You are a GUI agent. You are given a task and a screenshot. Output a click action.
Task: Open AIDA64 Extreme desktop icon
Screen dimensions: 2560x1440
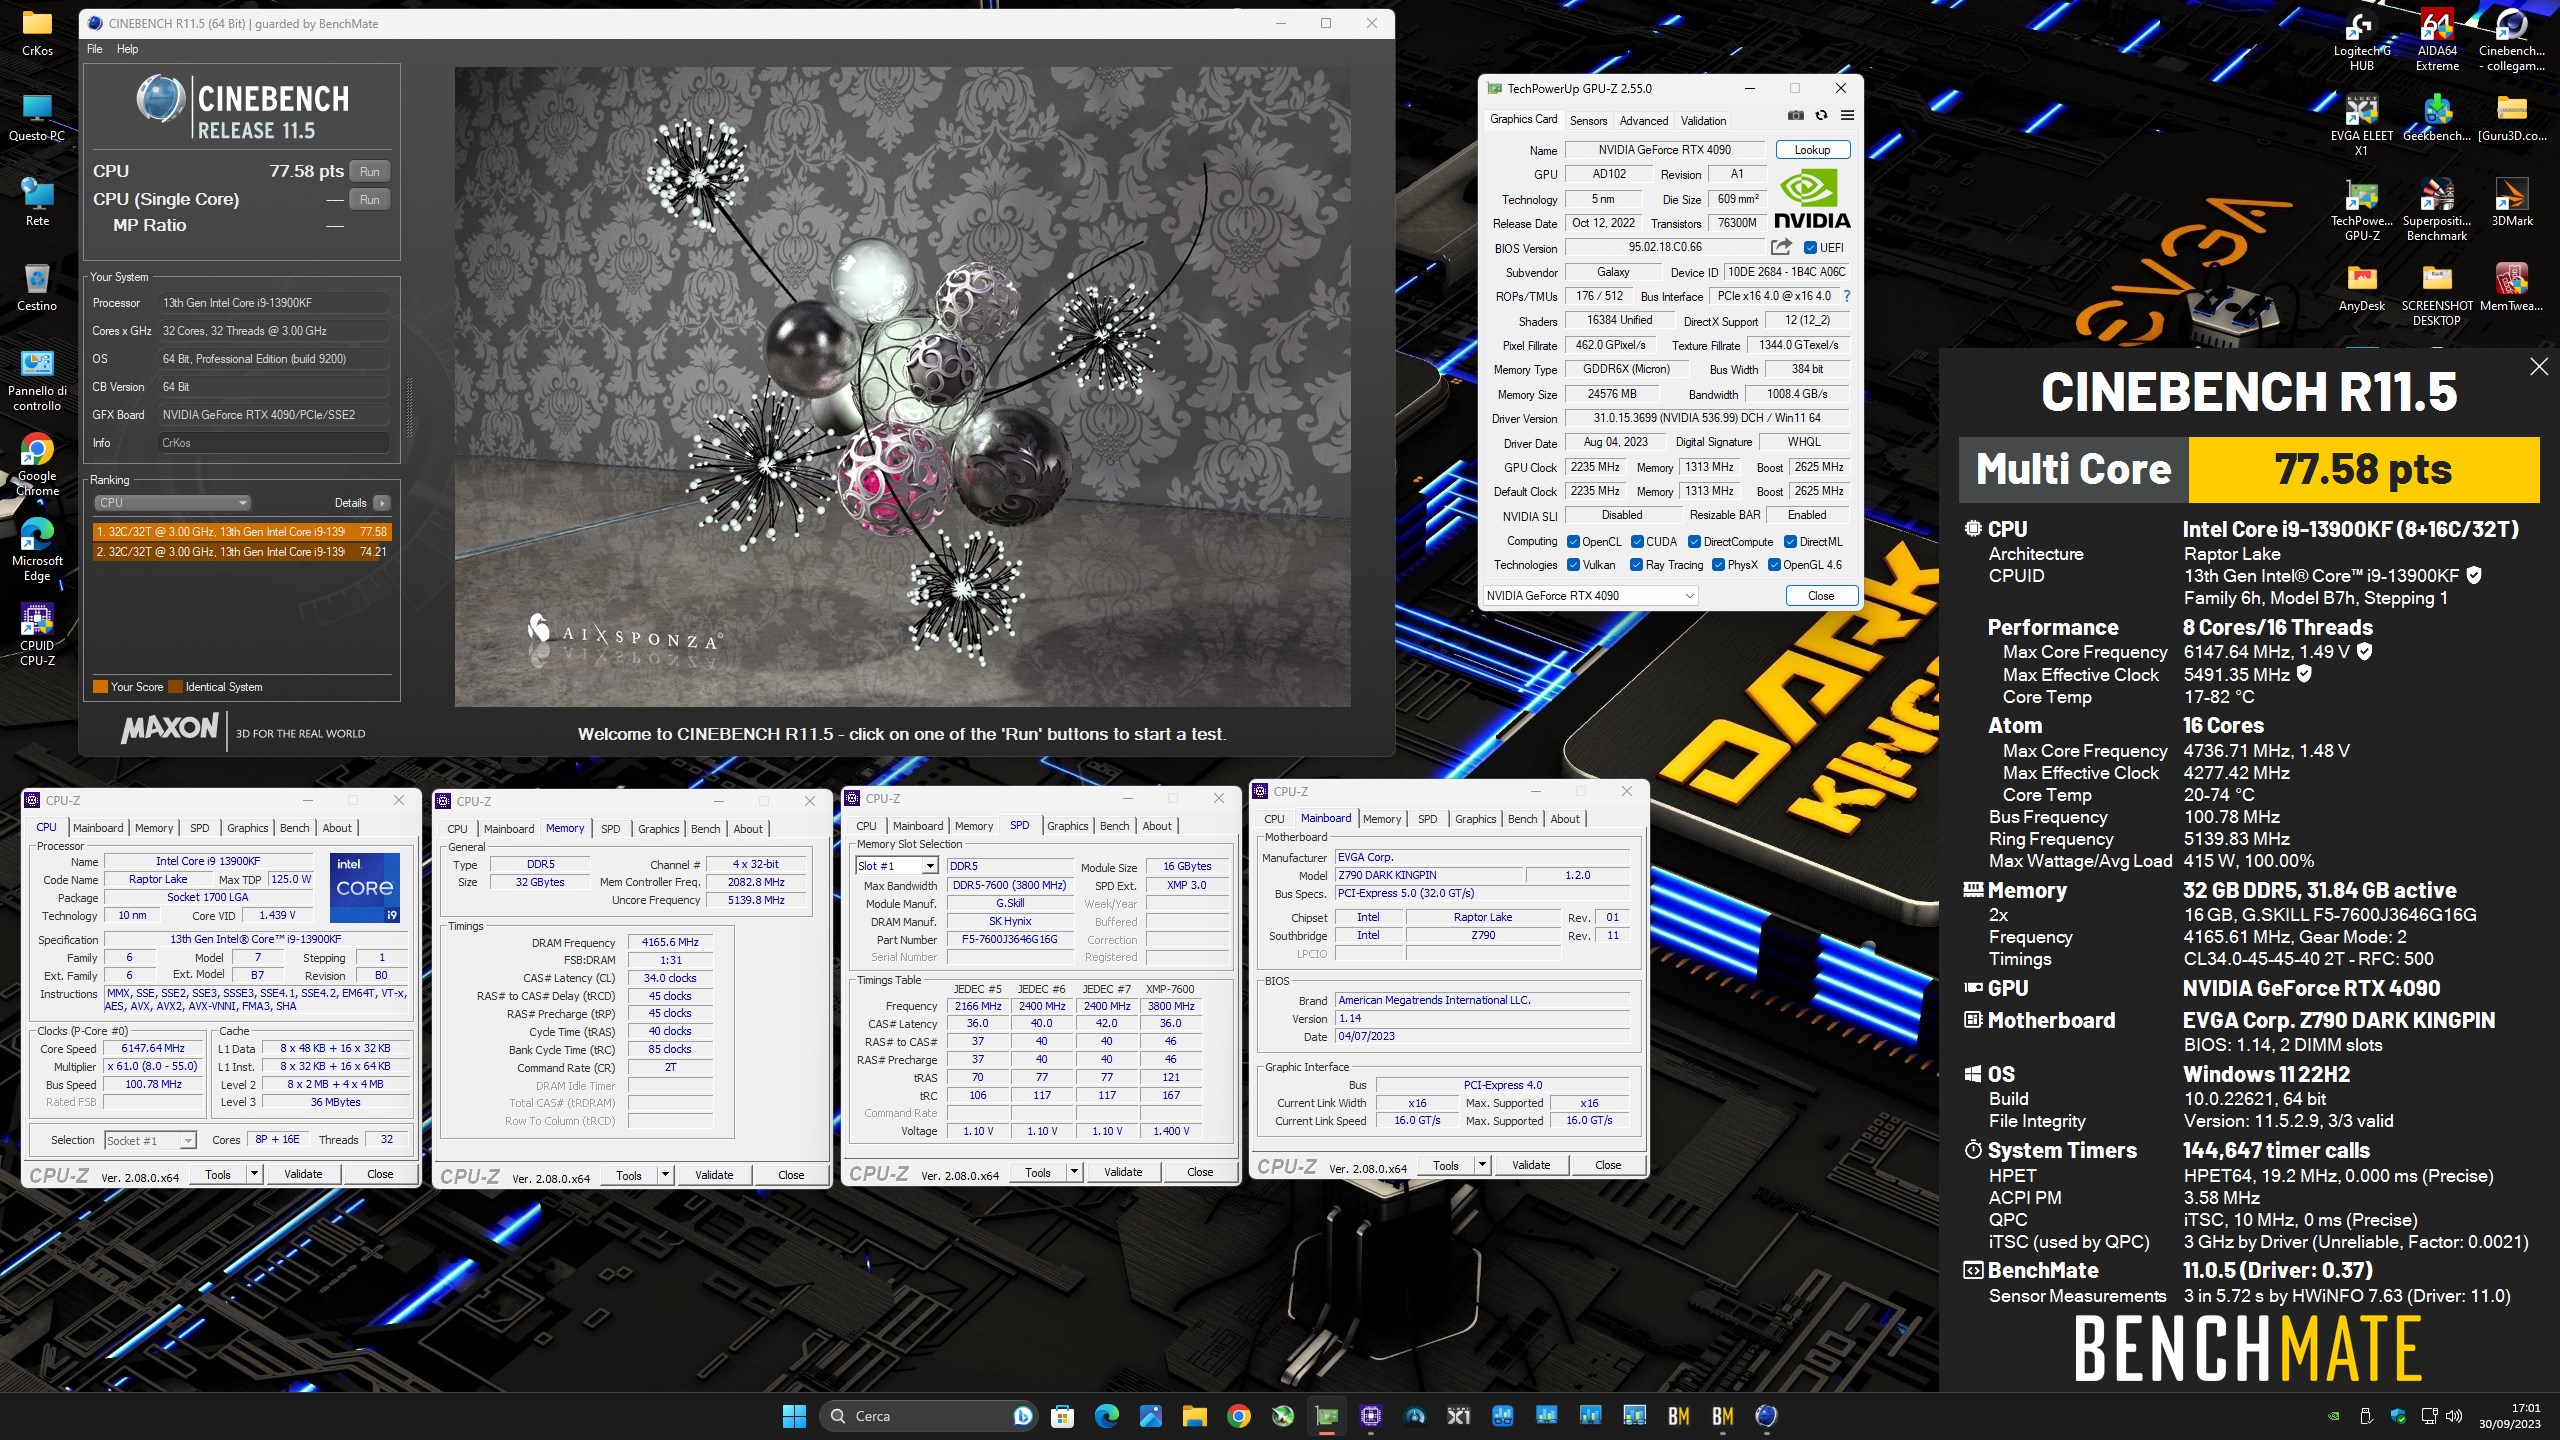(x=2437, y=40)
